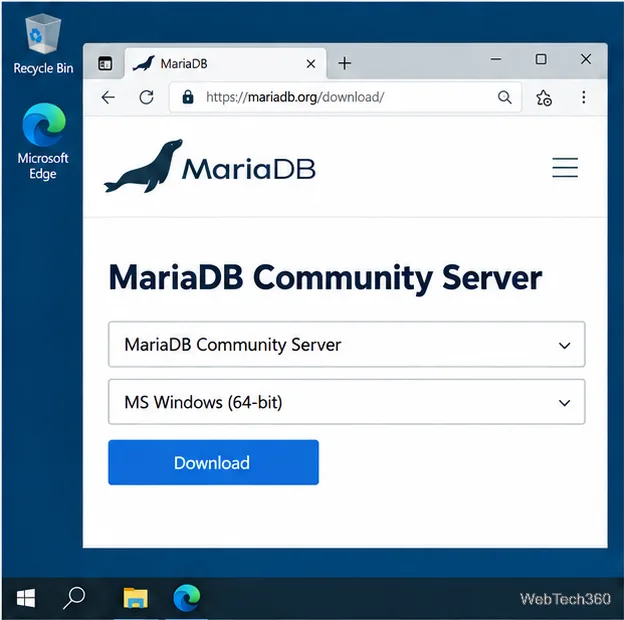Open taskbar search
This screenshot has height=620, width=624.
pos(74,598)
